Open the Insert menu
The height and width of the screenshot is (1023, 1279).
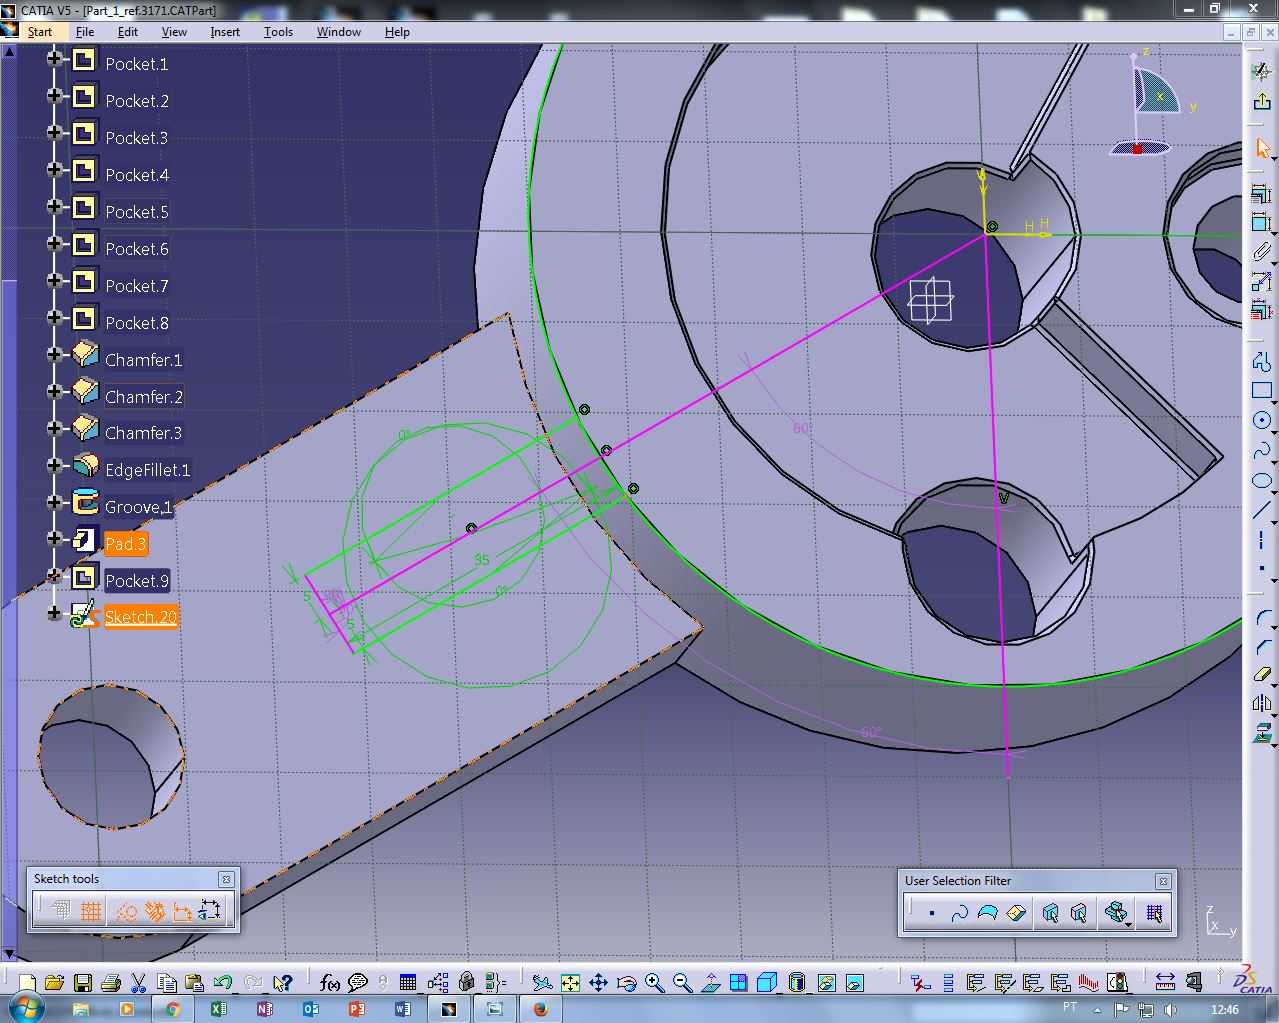225,31
